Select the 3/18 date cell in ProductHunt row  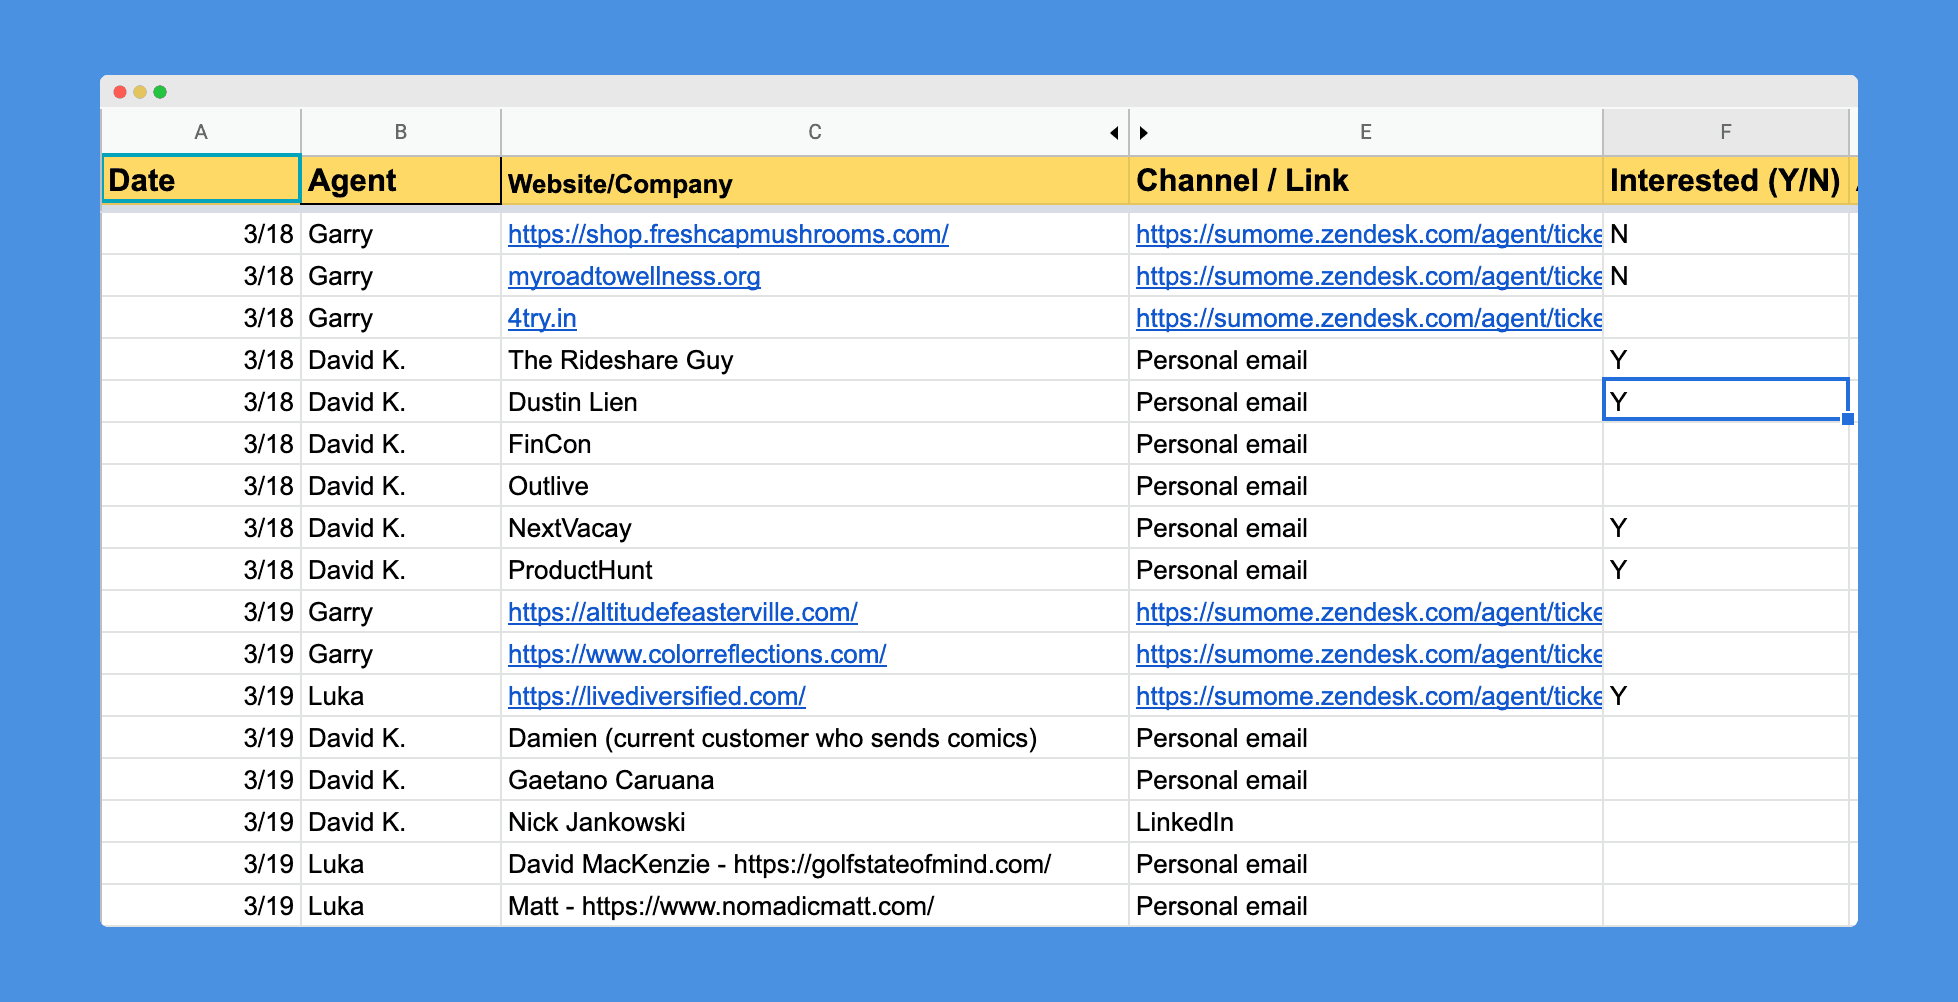(201, 570)
